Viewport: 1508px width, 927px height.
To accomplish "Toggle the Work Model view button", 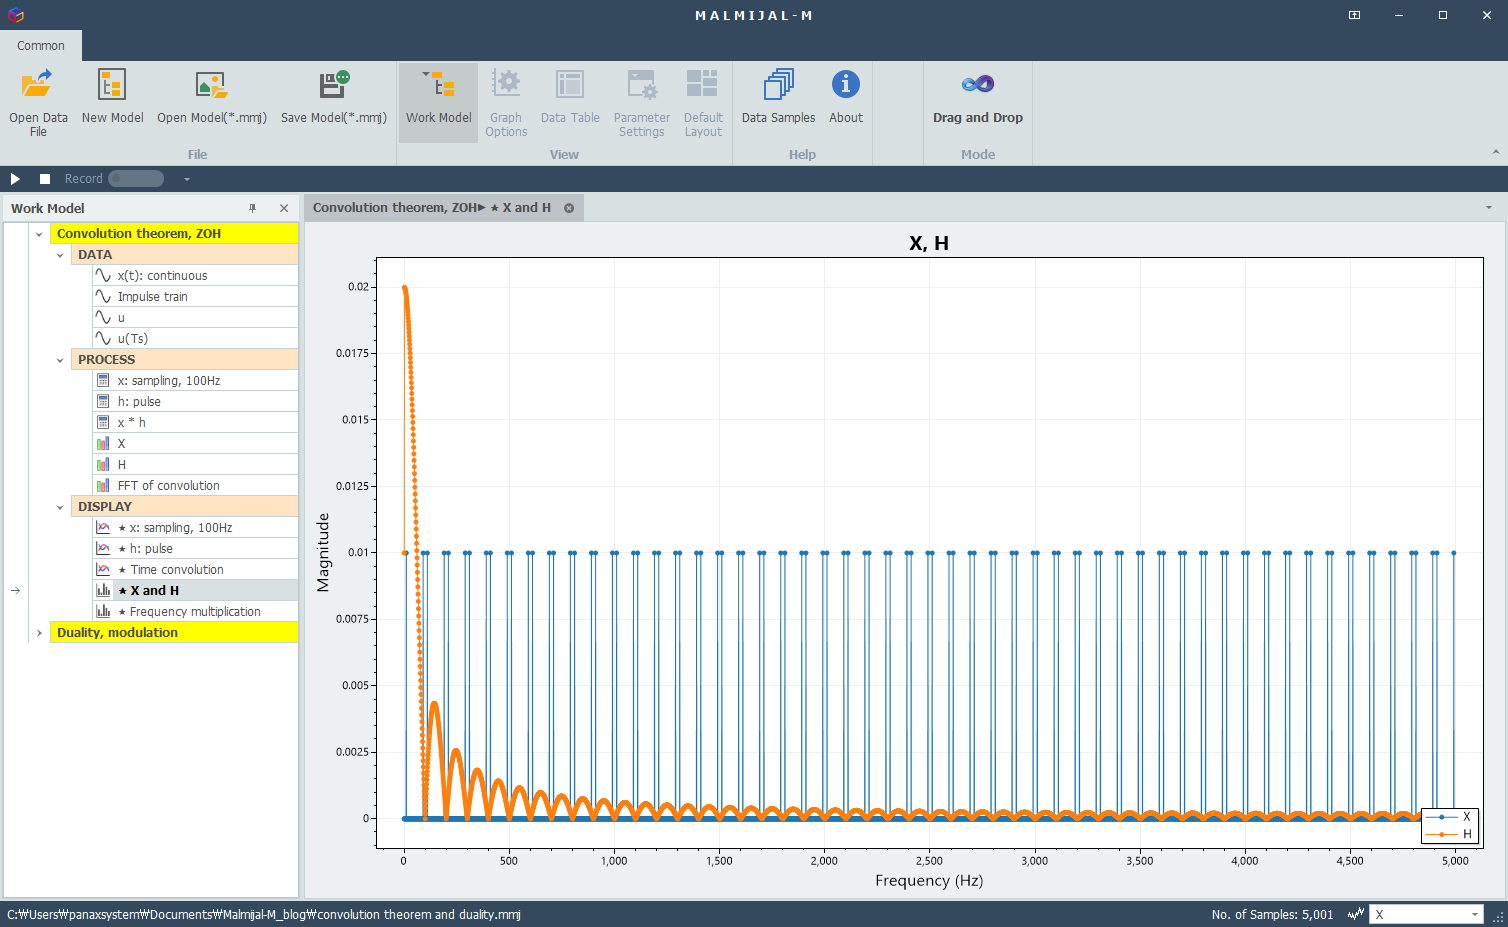I will [x=438, y=102].
